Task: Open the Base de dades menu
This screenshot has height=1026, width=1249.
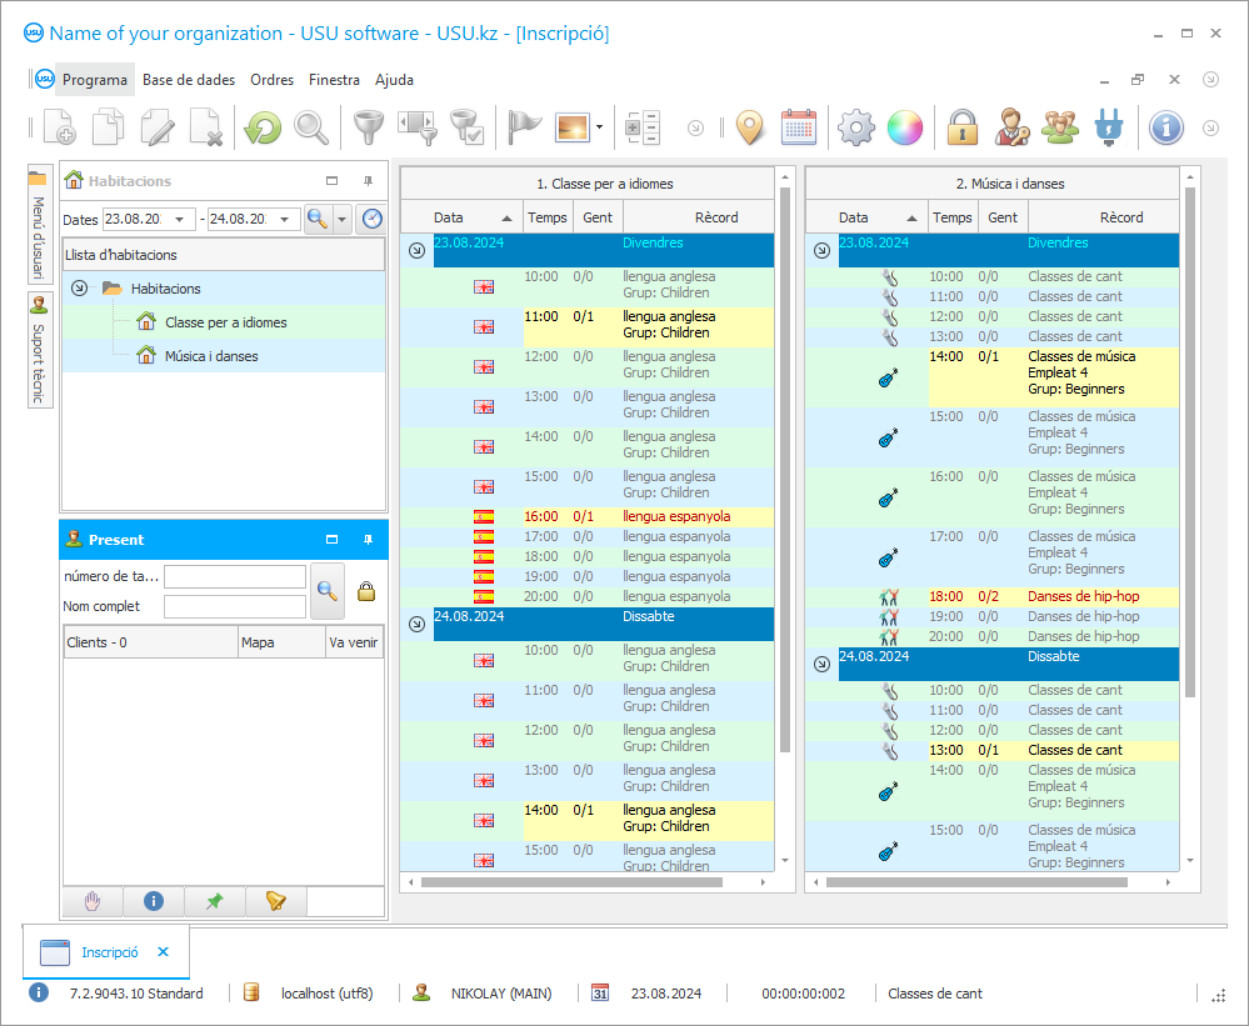Action: point(188,80)
